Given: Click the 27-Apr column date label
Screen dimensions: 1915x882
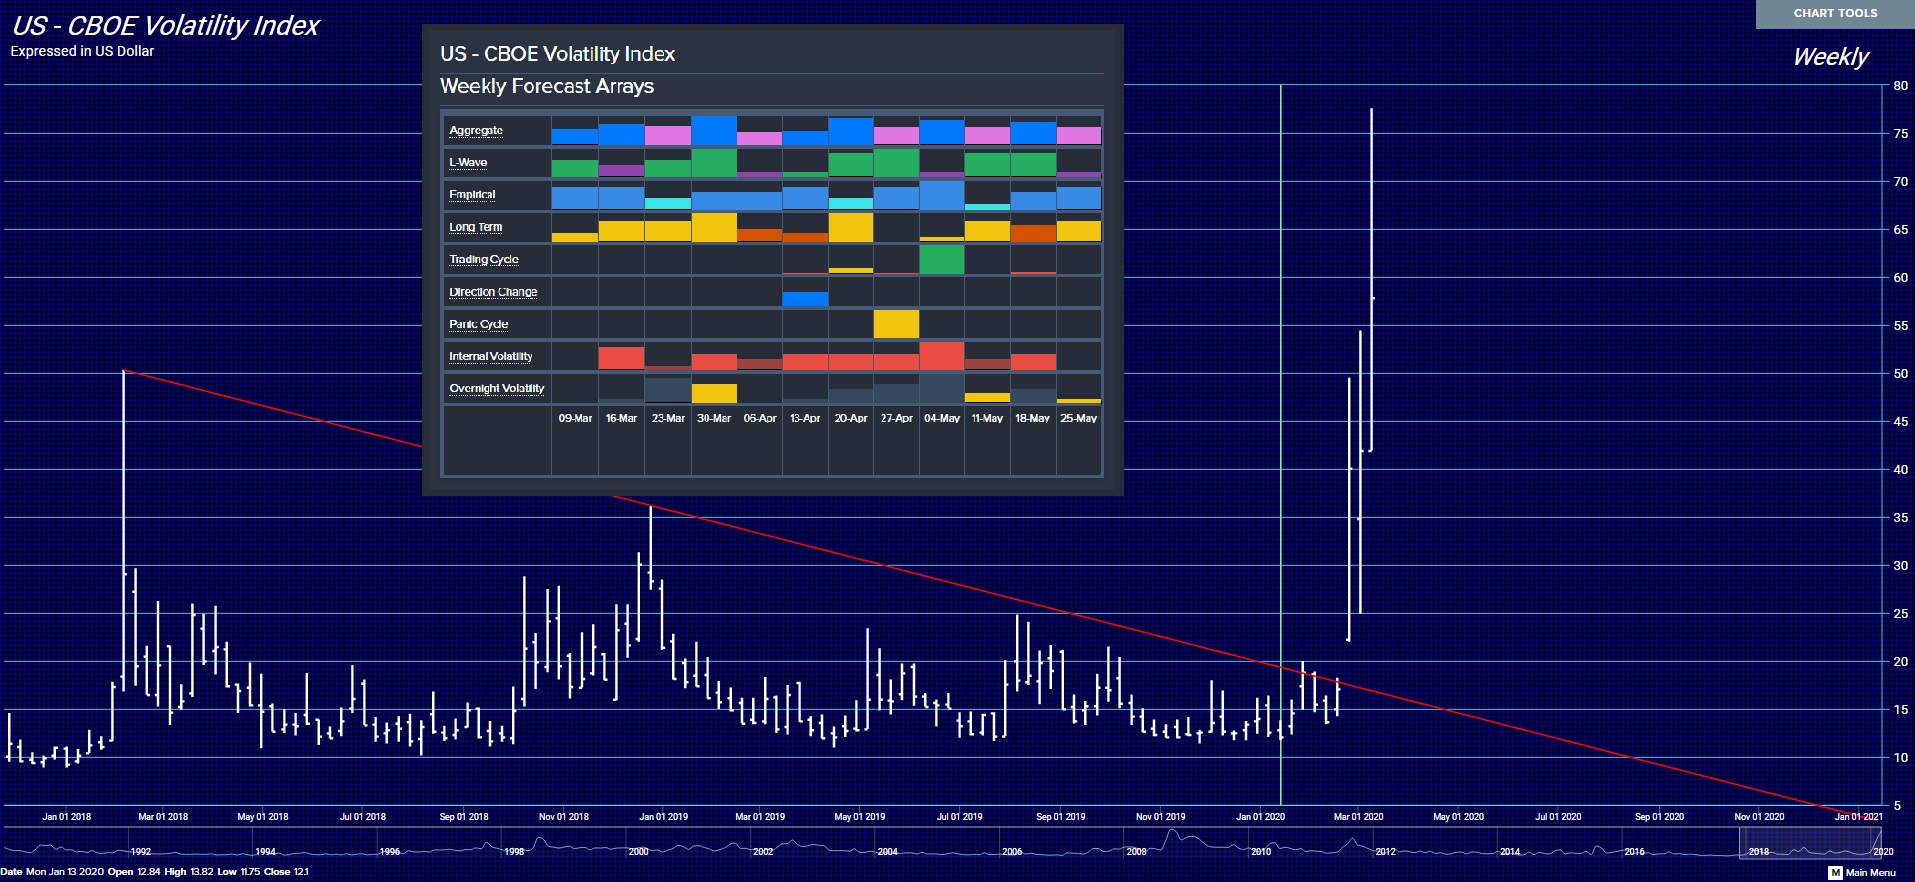Looking at the screenshot, I should (896, 418).
